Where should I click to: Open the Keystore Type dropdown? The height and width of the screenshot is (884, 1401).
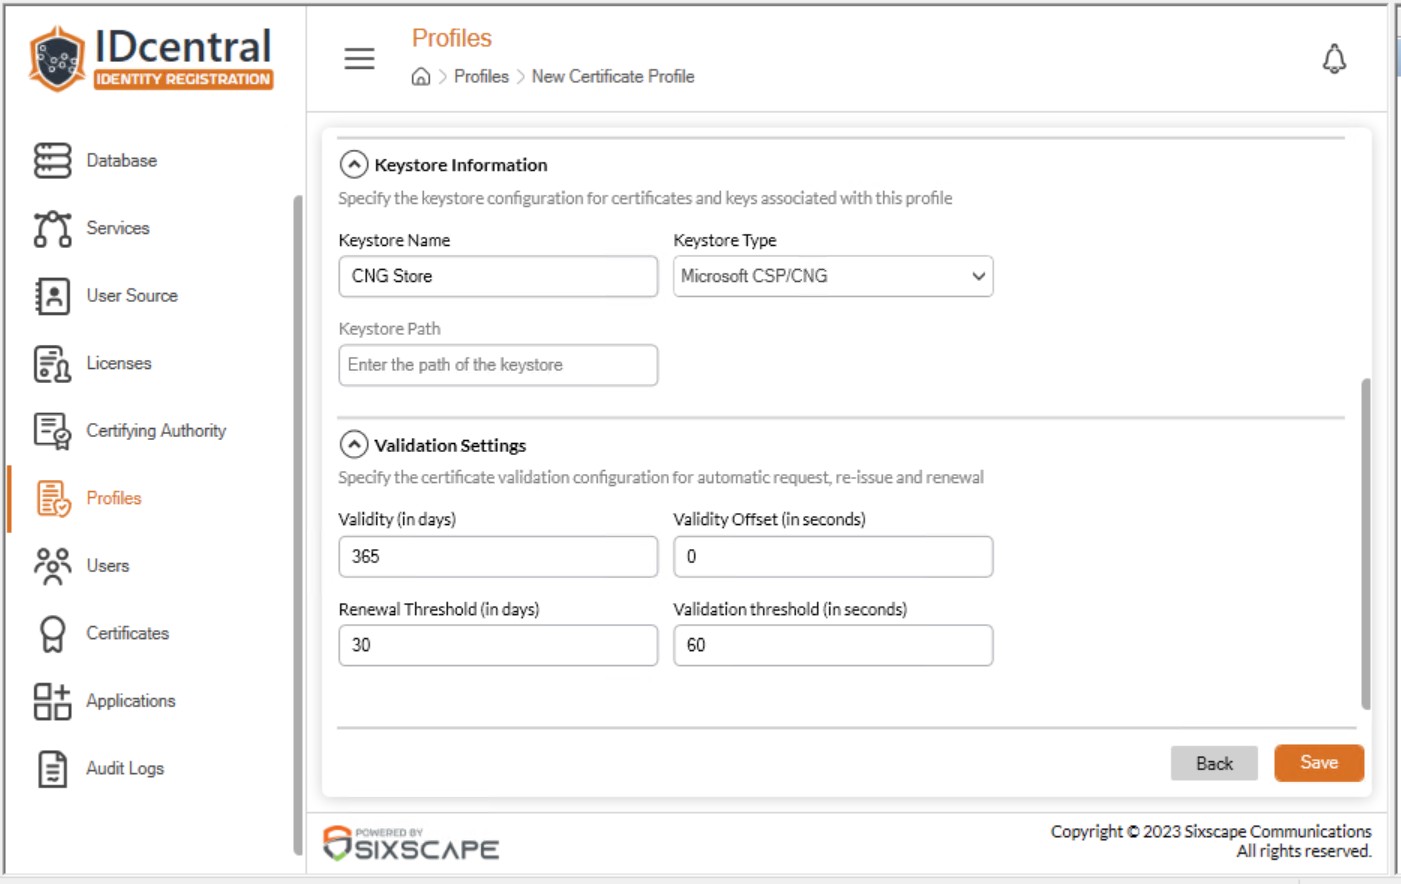[x=833, y=276]
